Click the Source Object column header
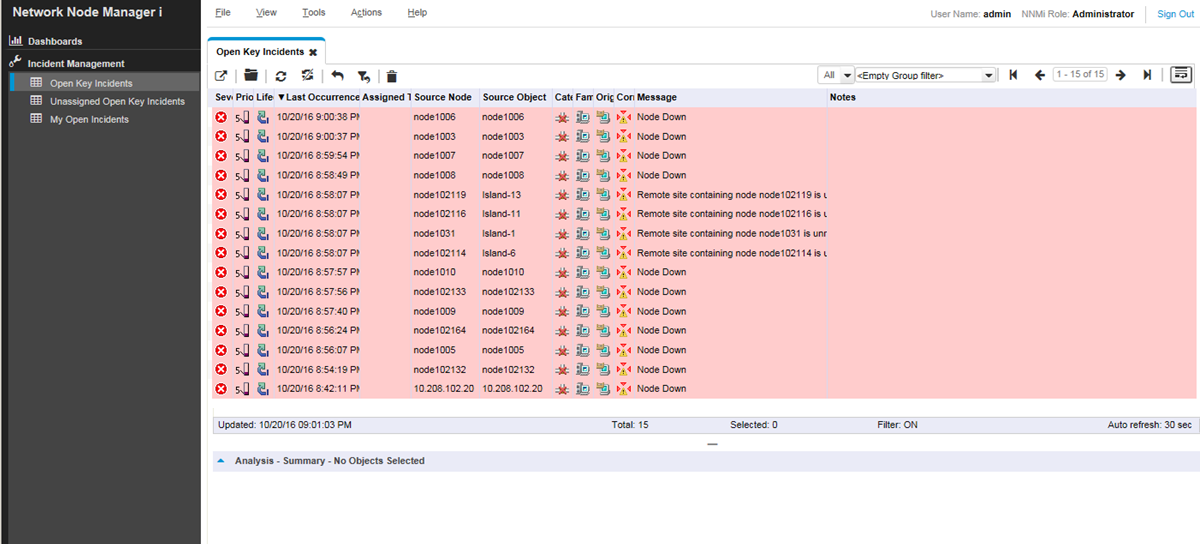Image resolution: width=1200 pixels, height=544 pixels. [x=514, y=97]
